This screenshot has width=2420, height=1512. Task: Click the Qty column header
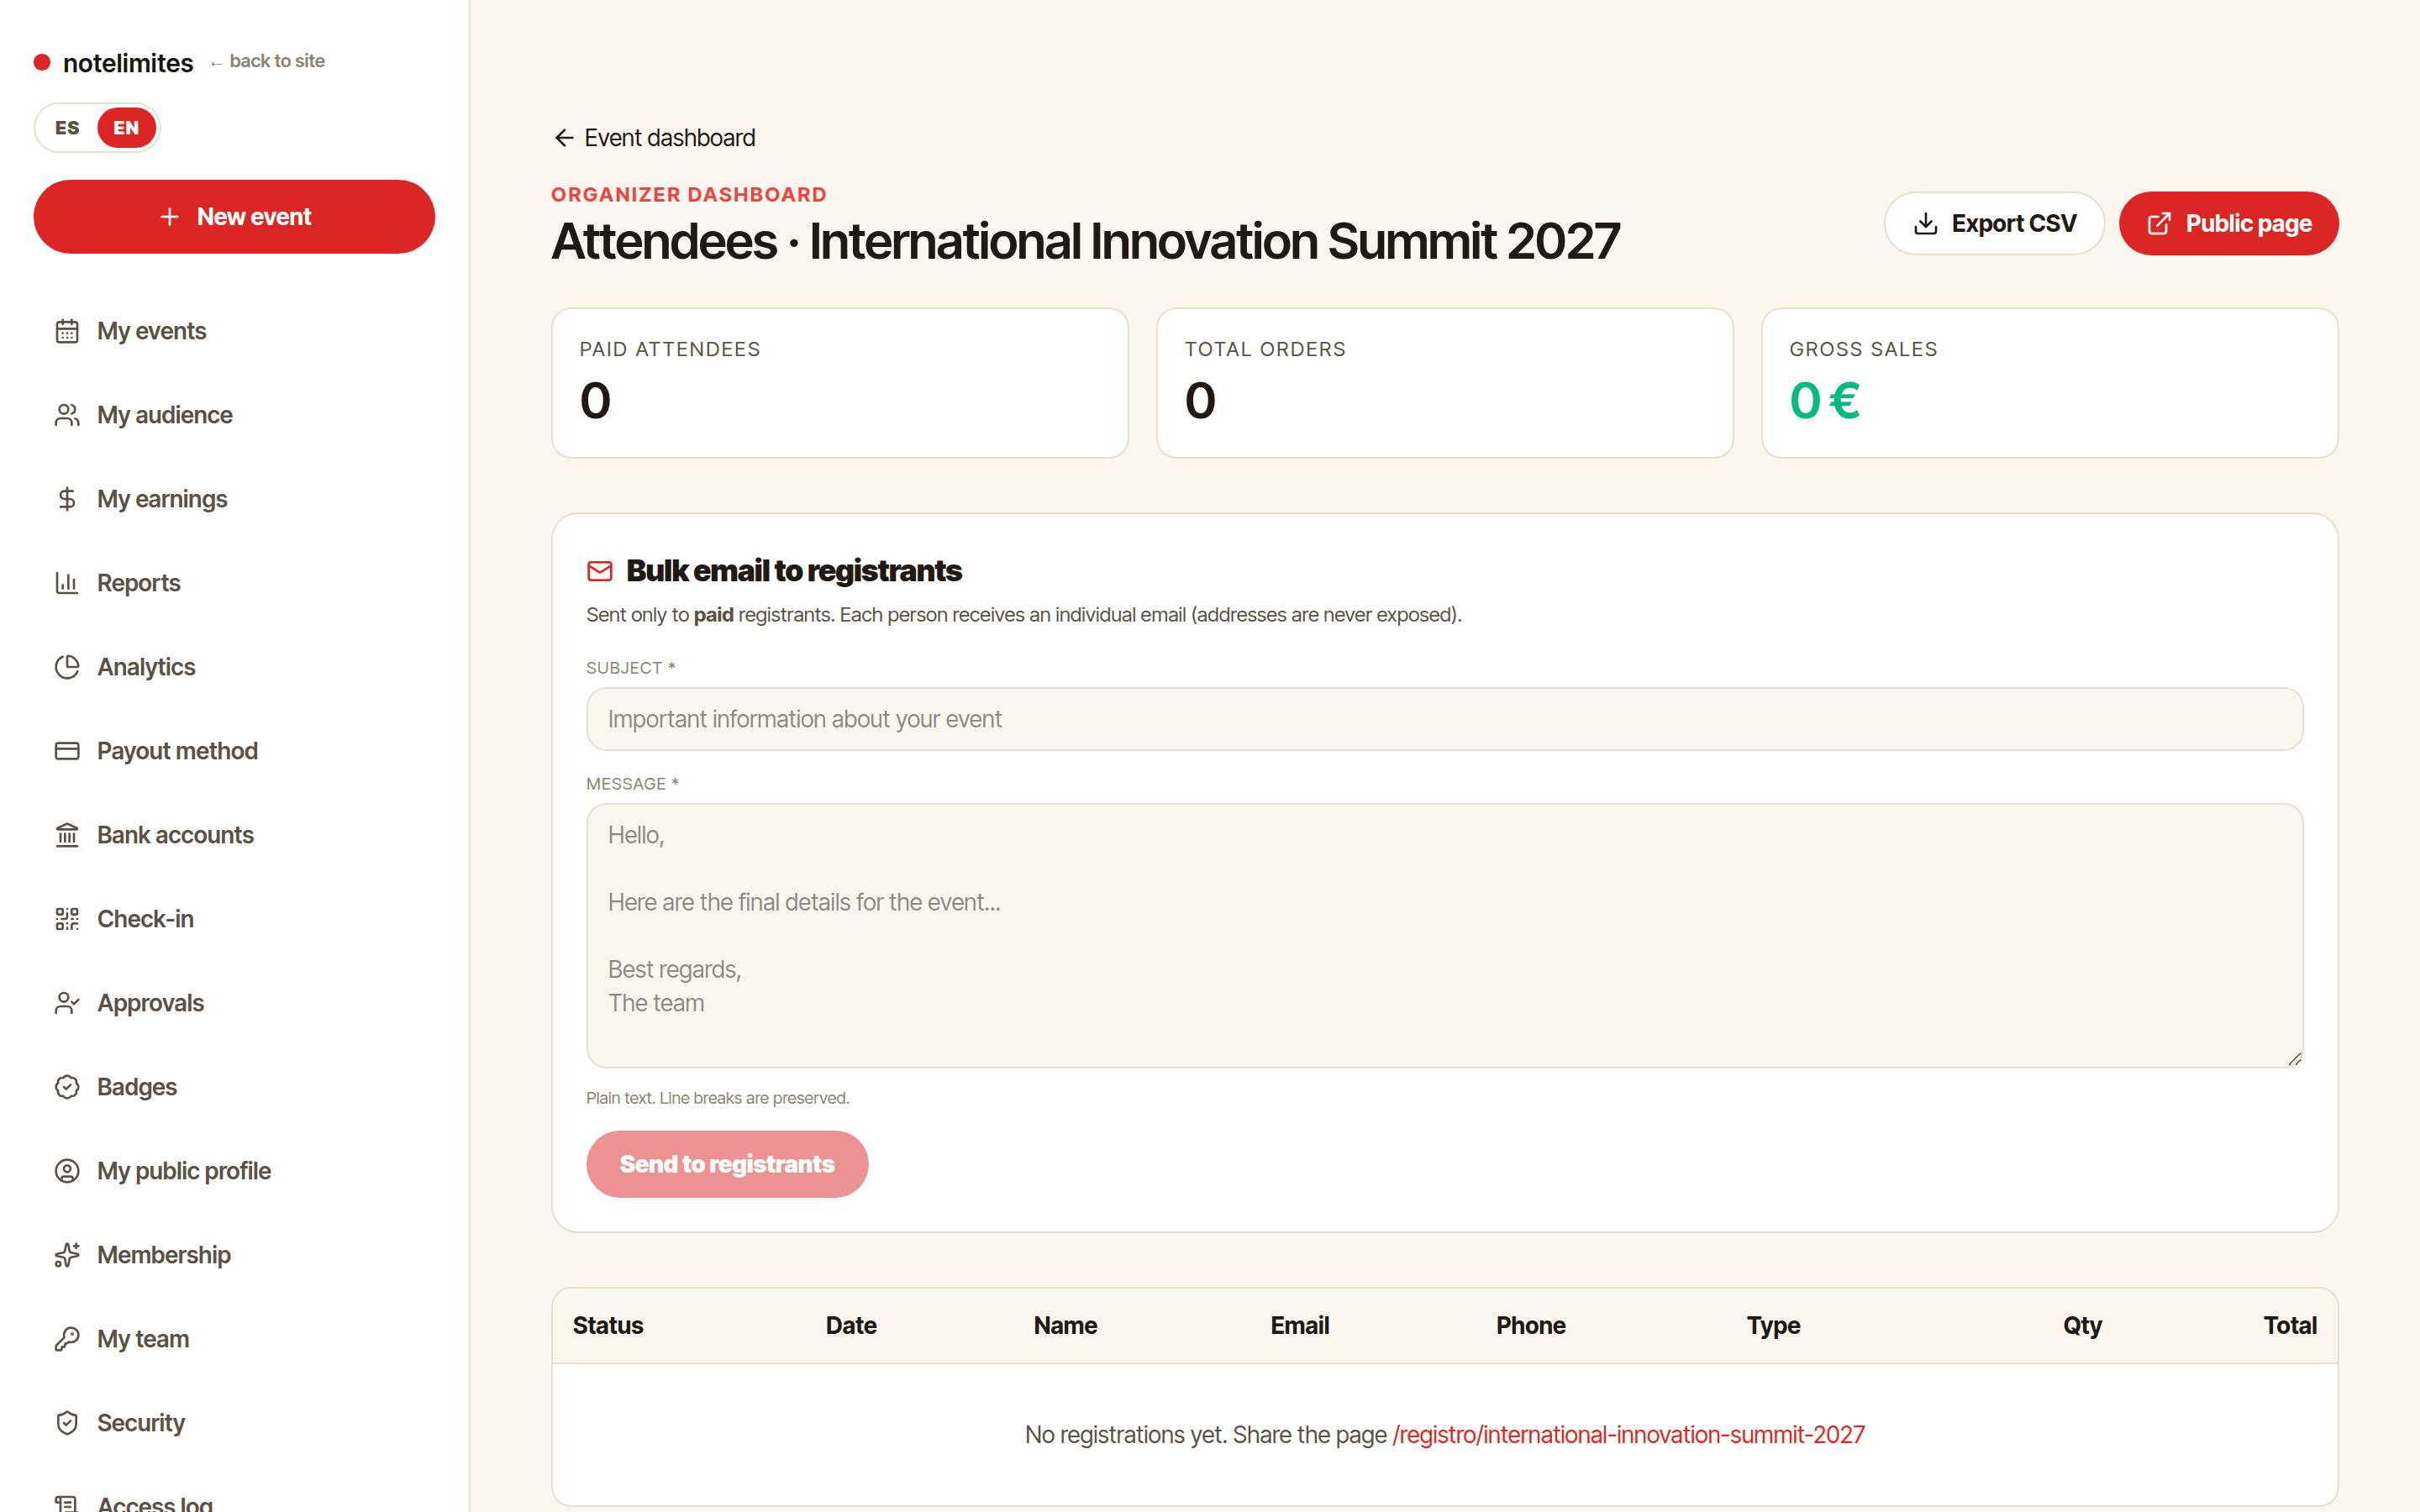pyautogui.click(x=2082, y=1325)
